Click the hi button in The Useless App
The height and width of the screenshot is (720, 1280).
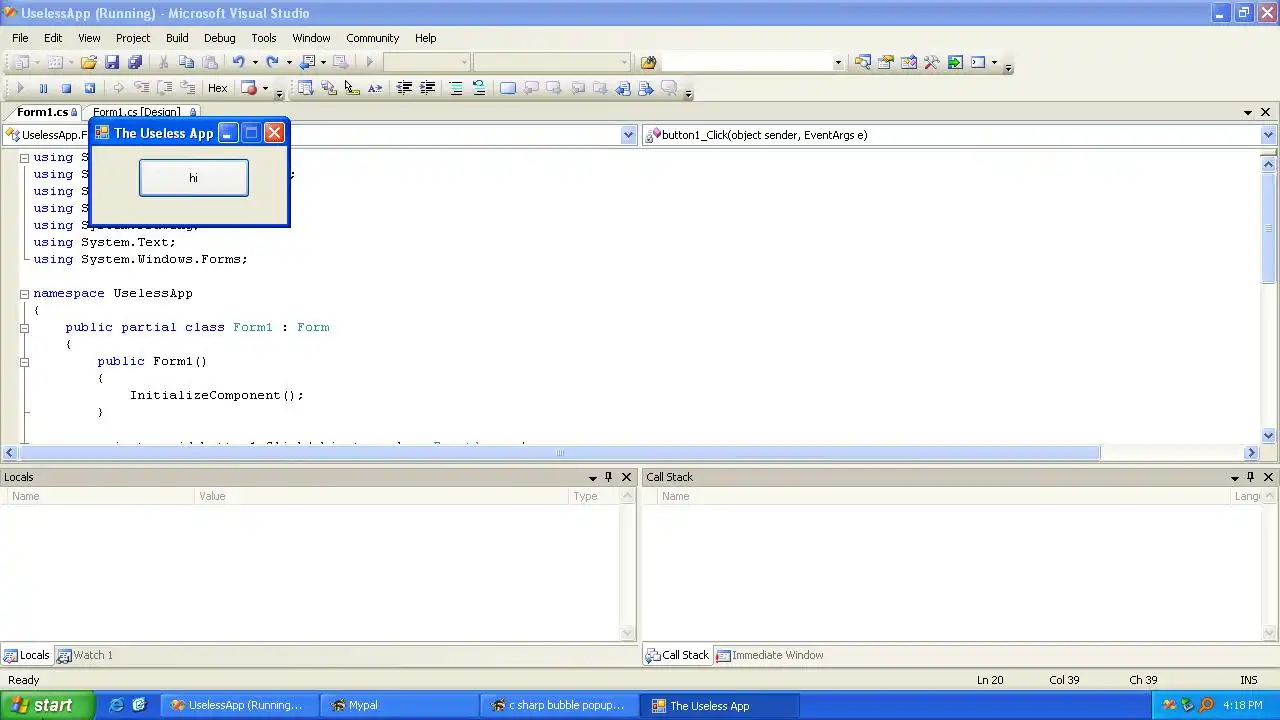[x=193, y=178]
